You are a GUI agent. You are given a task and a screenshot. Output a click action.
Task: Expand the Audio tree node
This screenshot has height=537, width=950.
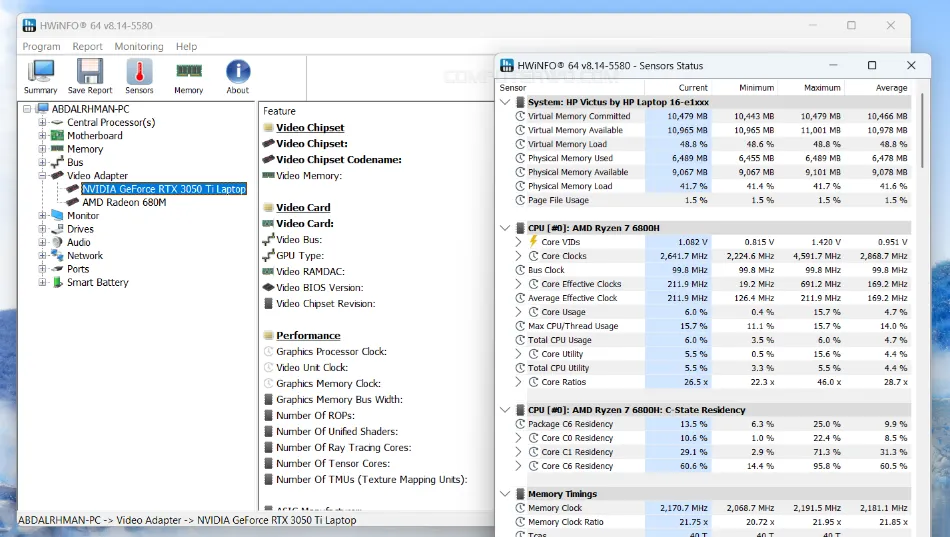(x=42, y=242)
